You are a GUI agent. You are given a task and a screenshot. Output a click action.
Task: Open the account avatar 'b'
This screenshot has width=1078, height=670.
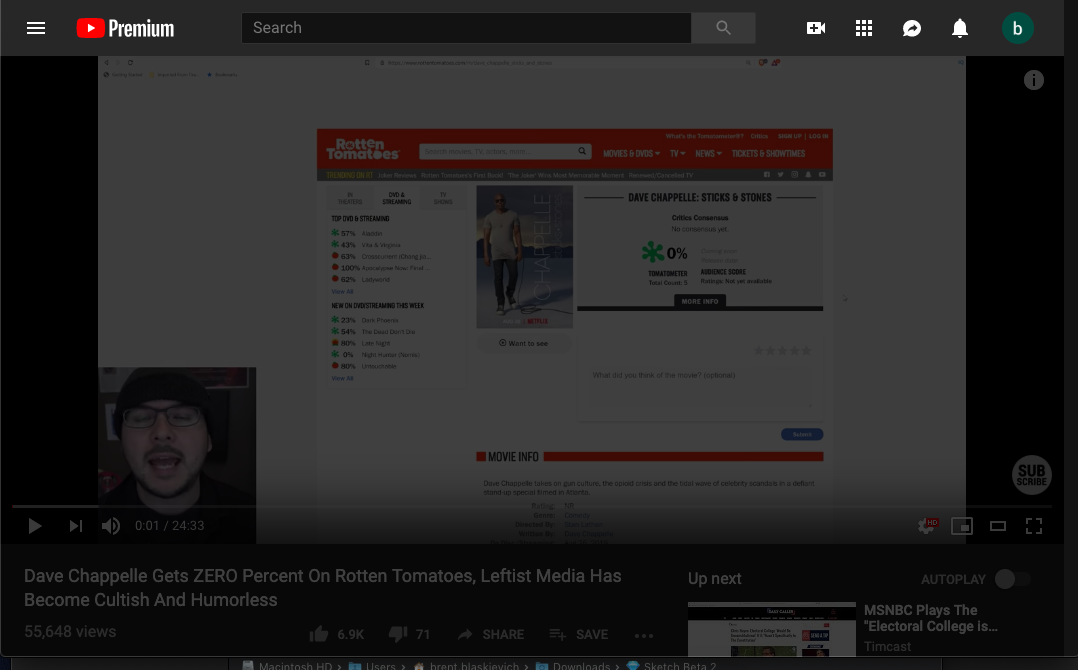(x=1018, y=28)
